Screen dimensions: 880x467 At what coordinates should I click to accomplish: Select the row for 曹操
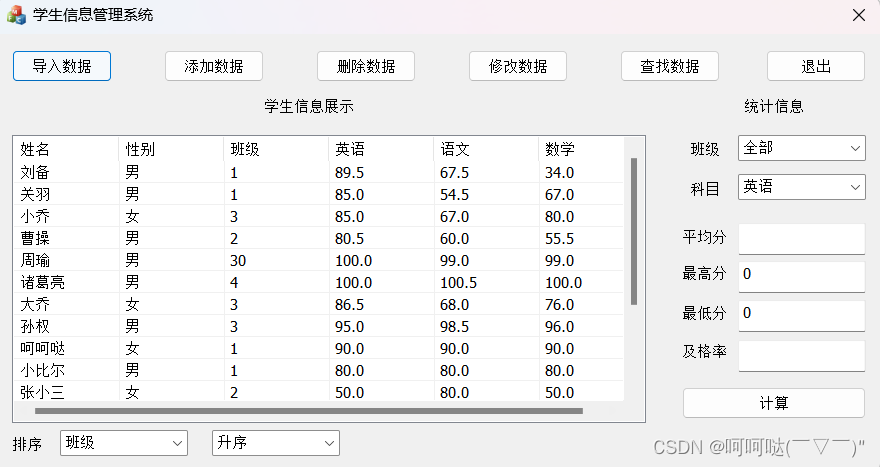(x=318, y=238)
